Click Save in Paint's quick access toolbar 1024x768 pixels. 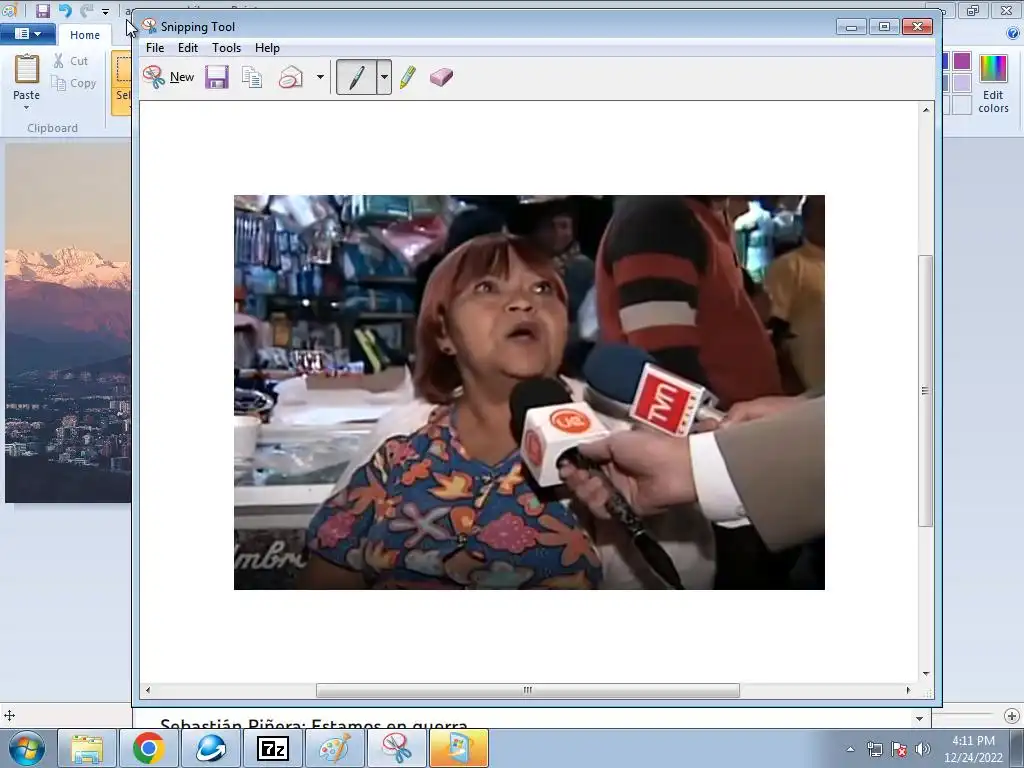point(42,10)
